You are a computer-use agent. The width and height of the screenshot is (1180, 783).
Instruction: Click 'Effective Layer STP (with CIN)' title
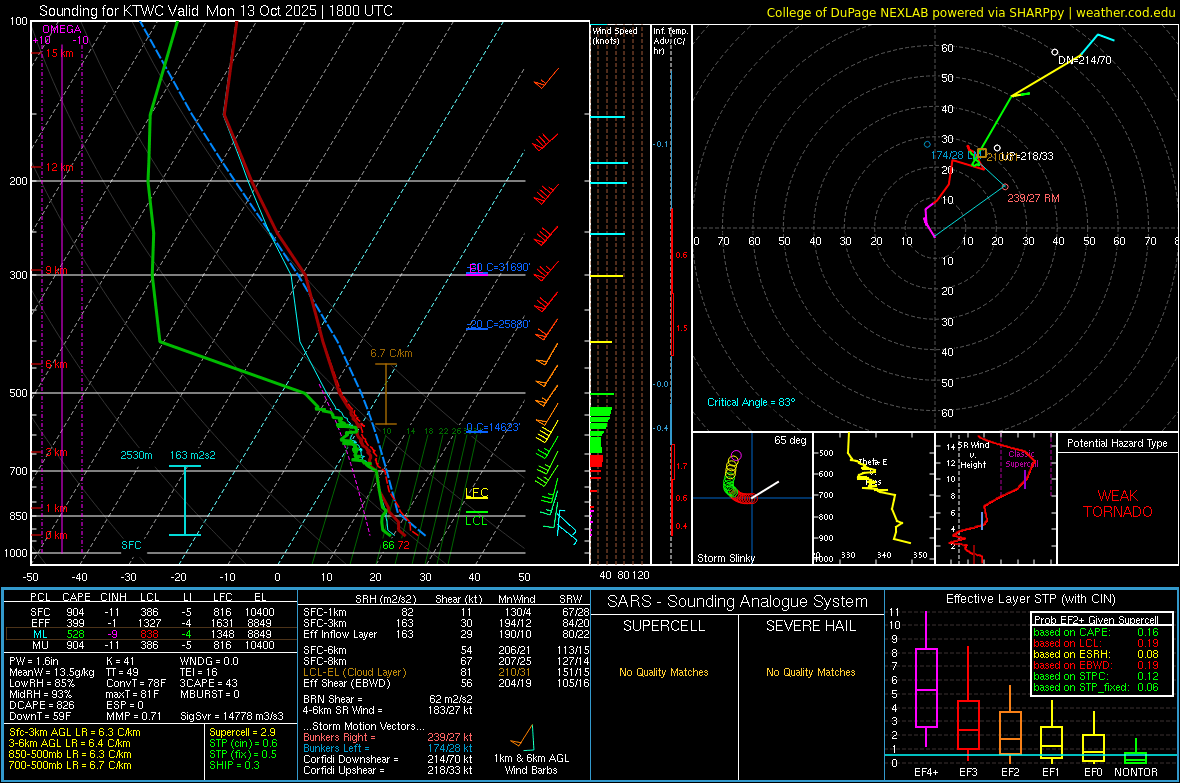click(x=1030, y=599)
